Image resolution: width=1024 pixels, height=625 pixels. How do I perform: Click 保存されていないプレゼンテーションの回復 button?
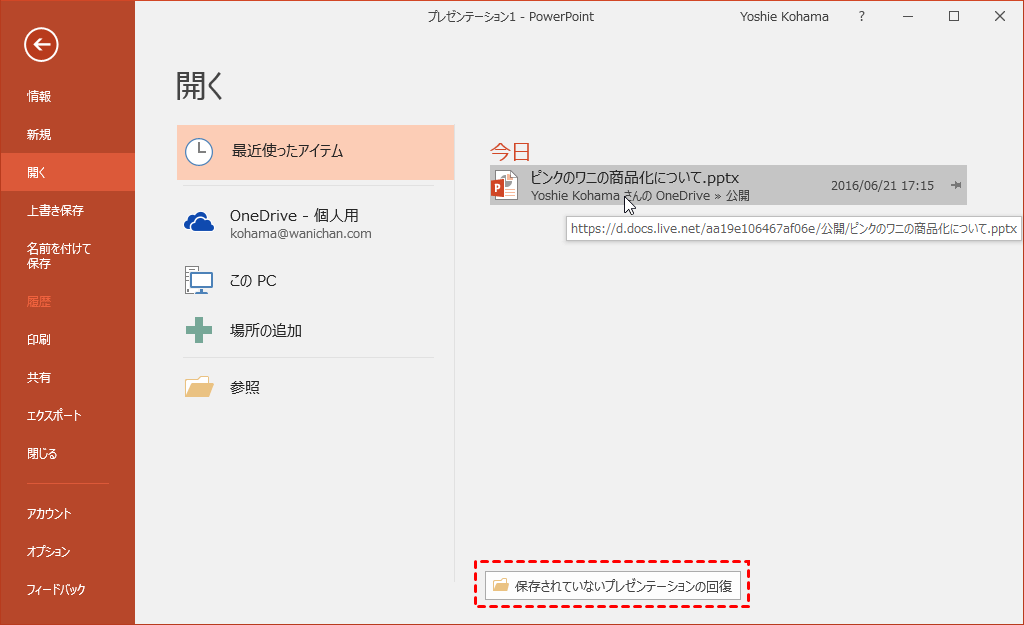pos(612,586)
